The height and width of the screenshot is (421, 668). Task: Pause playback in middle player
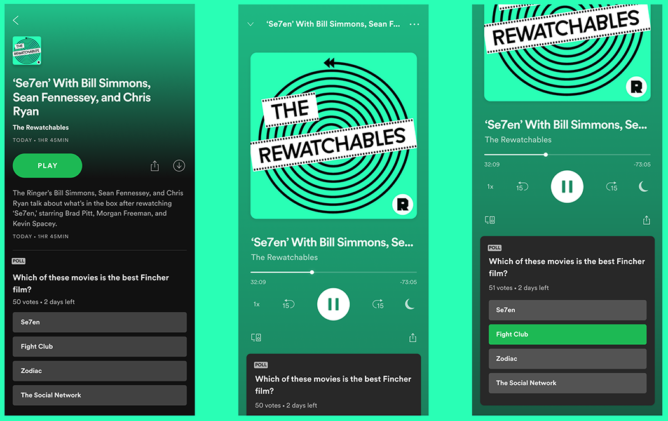(334, 304)
